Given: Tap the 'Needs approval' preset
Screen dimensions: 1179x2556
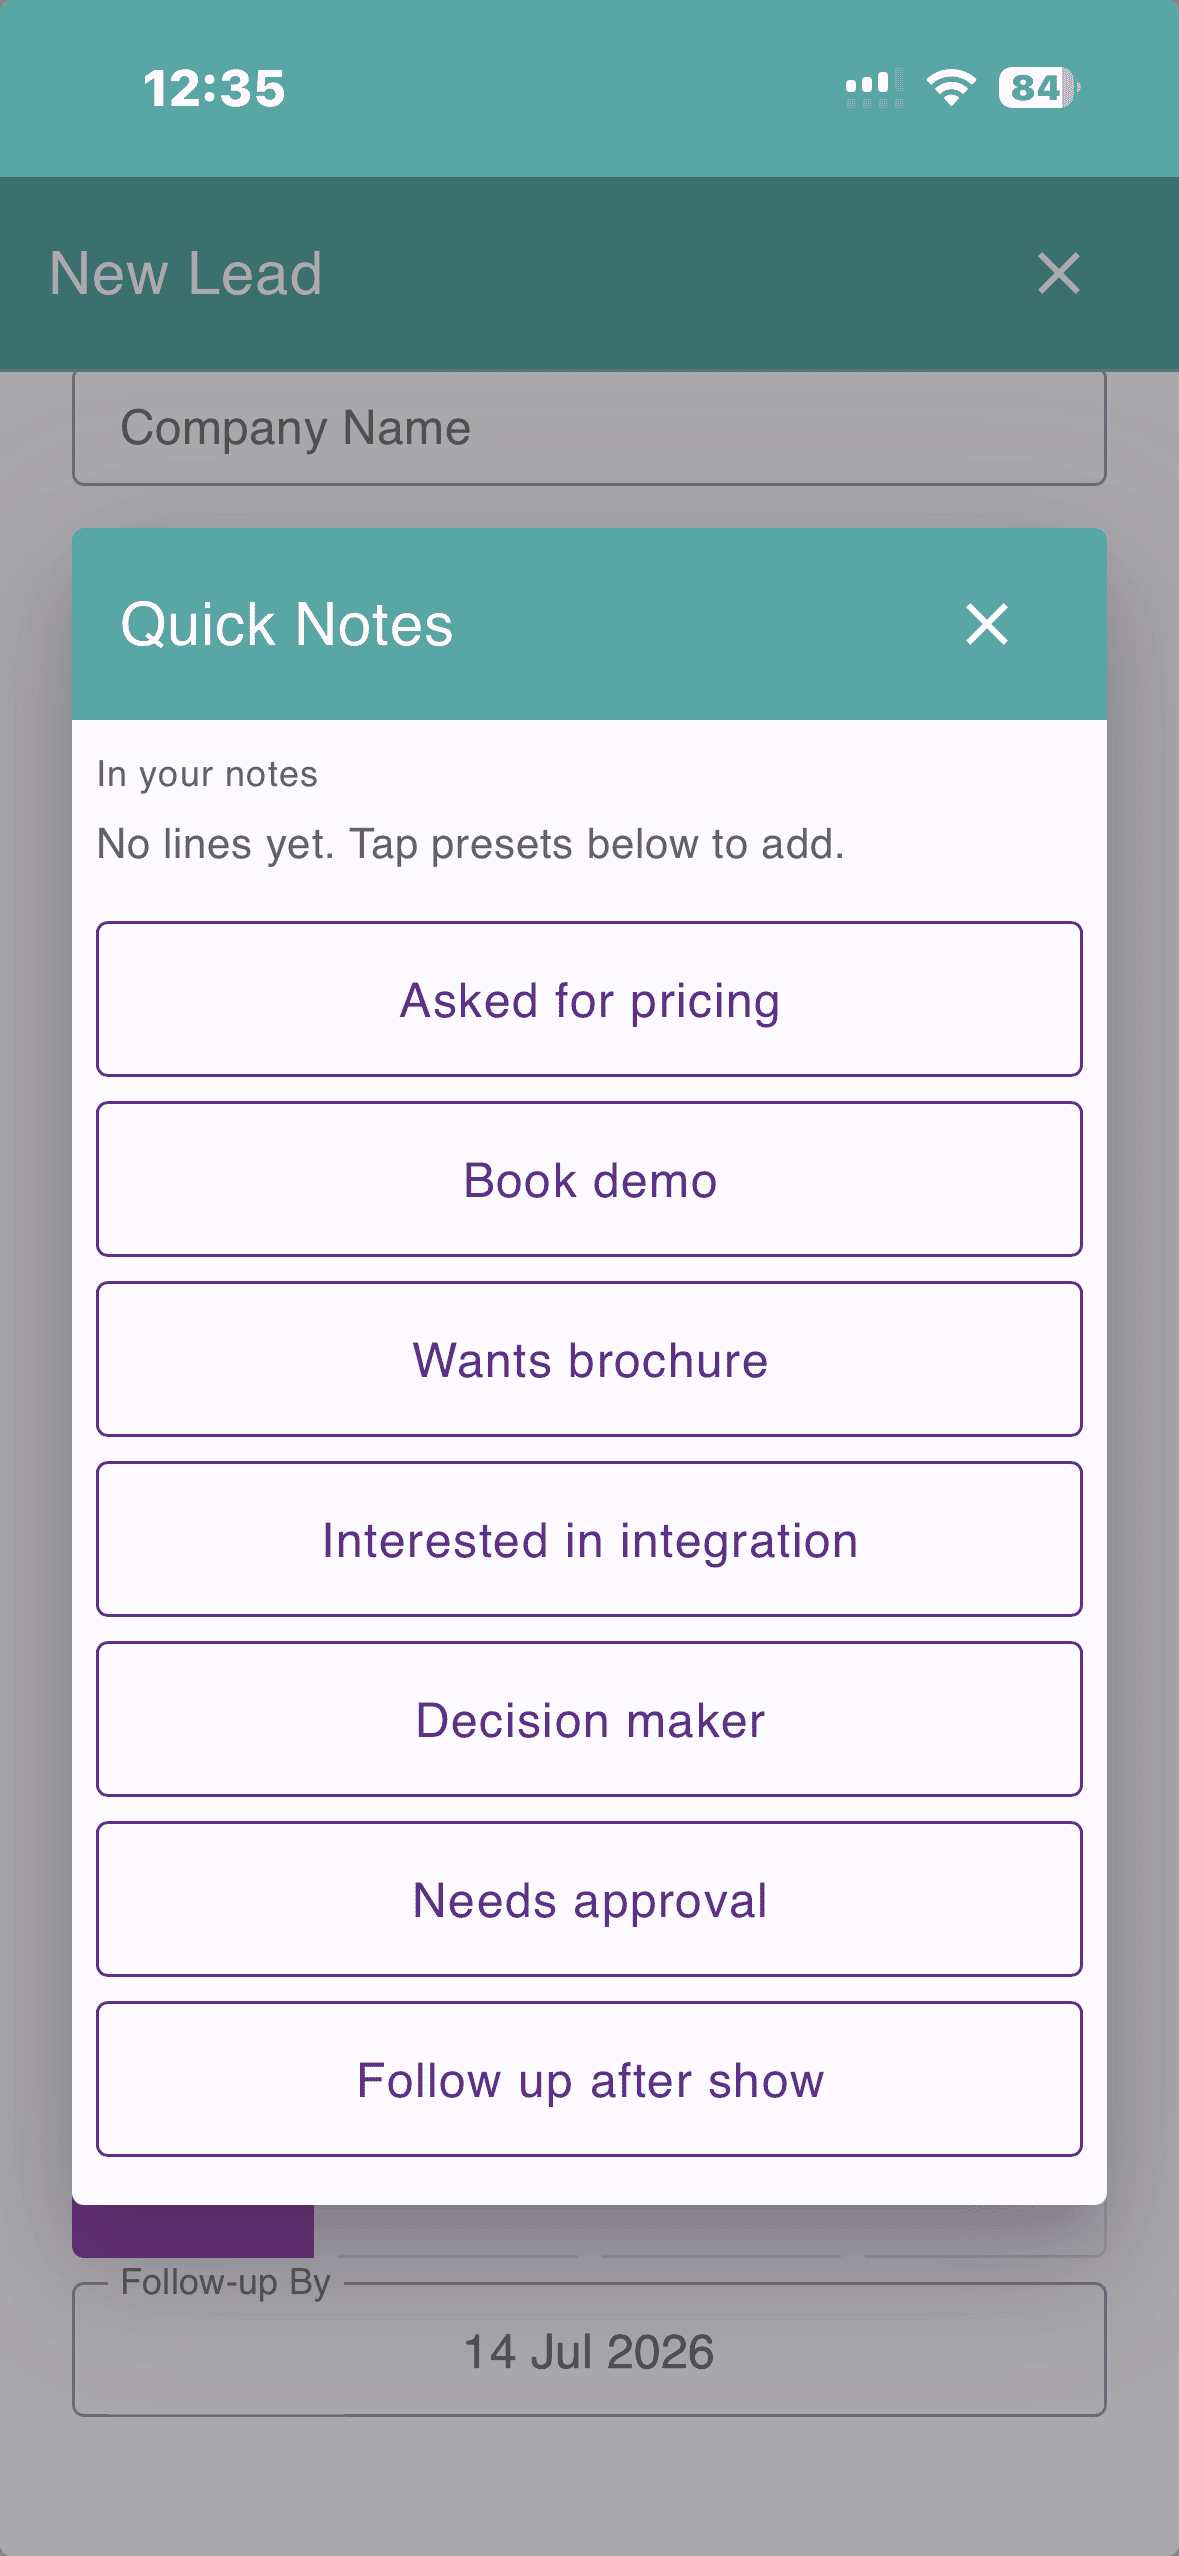Looking at the screenshot, I should pyautogui.click(x=589, y=1899).
